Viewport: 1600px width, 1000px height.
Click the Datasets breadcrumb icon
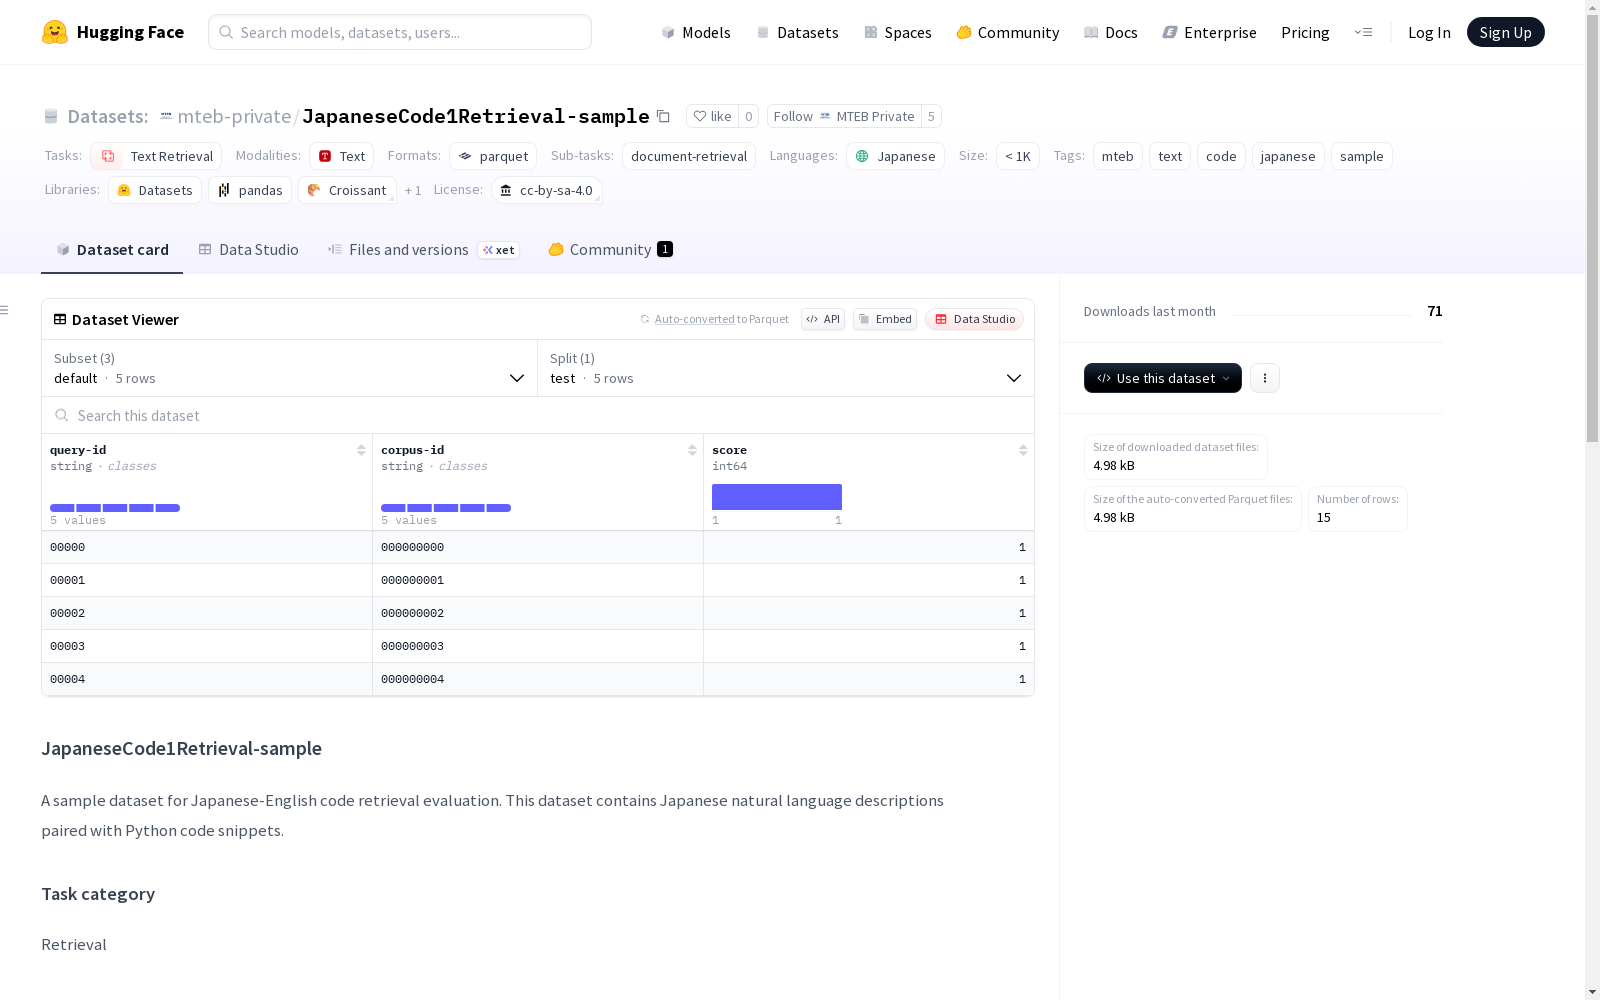(x=51, y=116)
